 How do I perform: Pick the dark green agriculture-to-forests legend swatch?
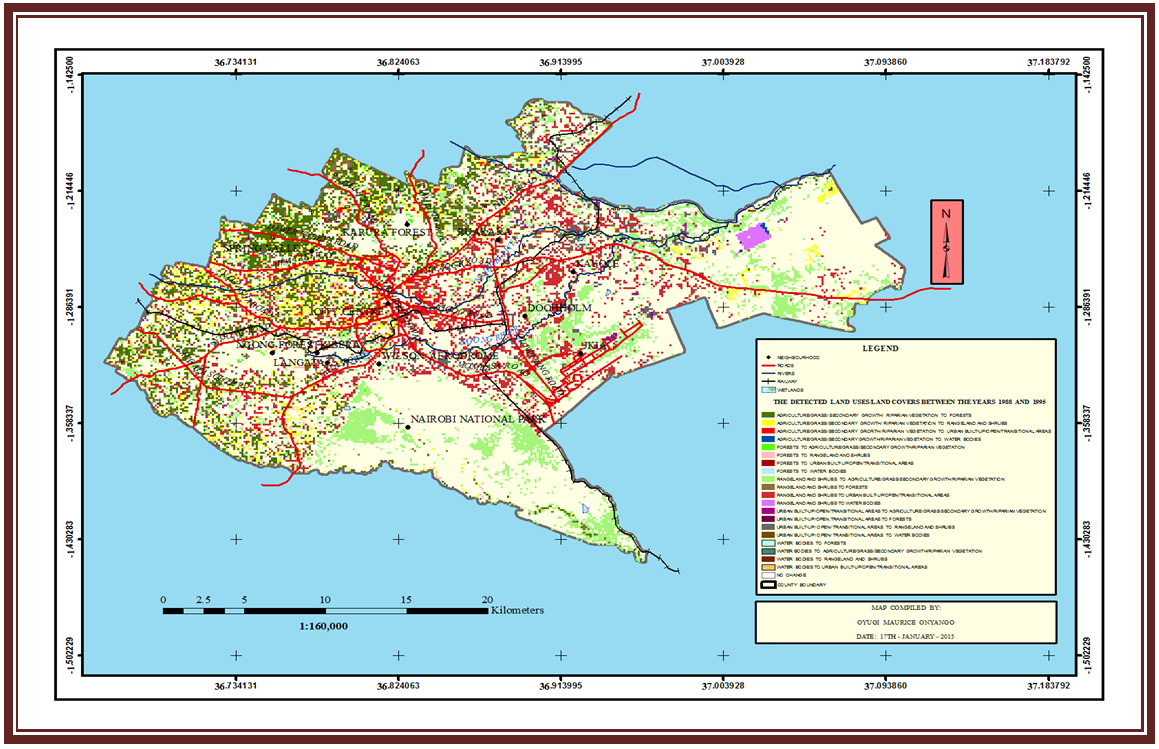coord(769,414)
